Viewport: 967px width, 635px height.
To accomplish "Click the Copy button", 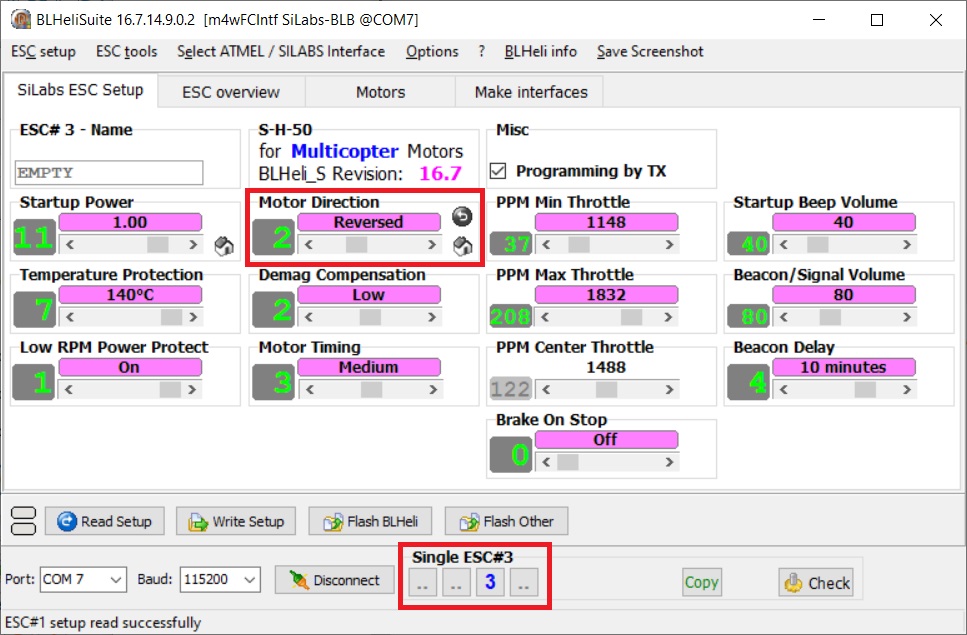I will 702,582.
